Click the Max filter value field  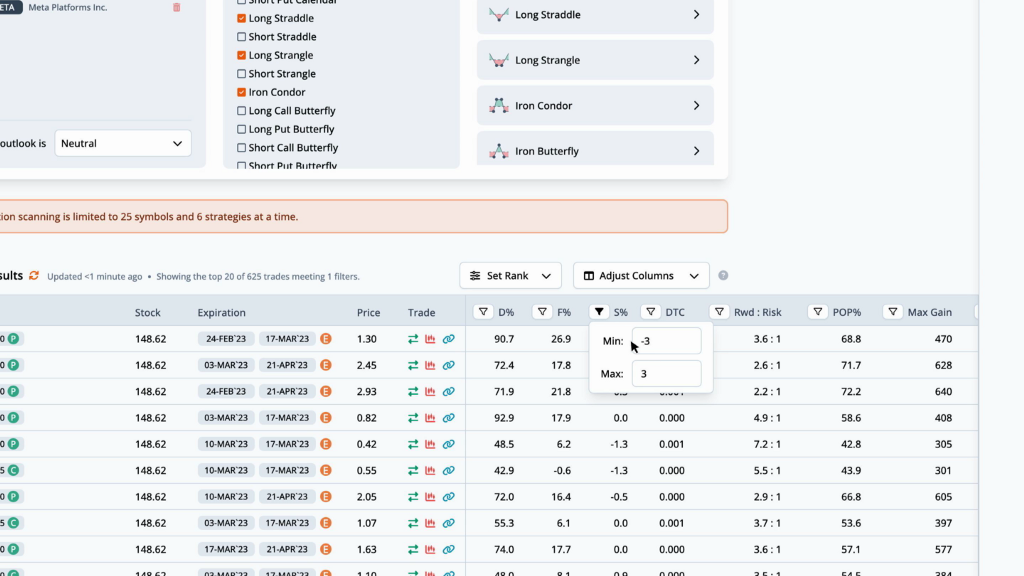(667, 374)
